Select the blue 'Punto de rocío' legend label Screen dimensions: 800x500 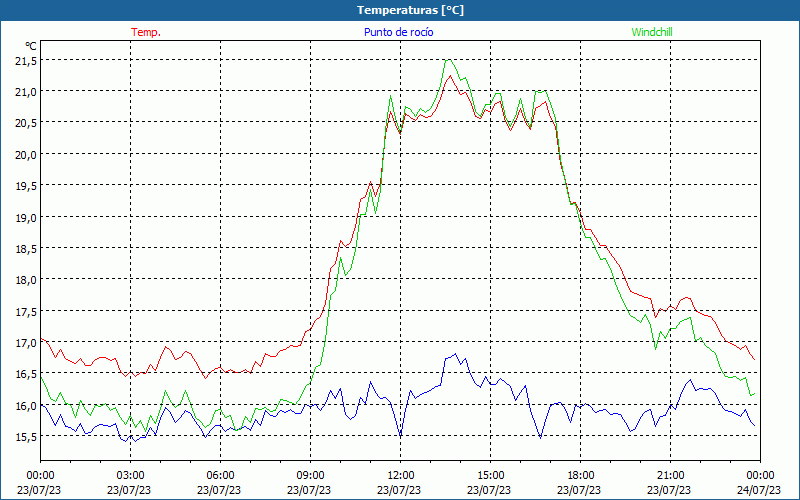click(398, 32)
